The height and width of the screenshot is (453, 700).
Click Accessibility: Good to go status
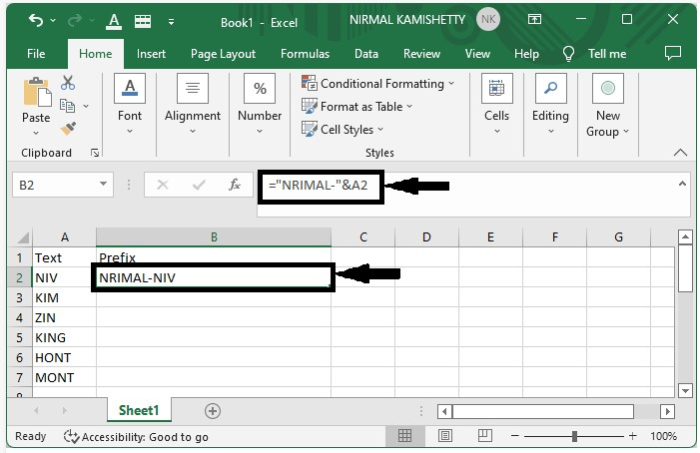136,437
